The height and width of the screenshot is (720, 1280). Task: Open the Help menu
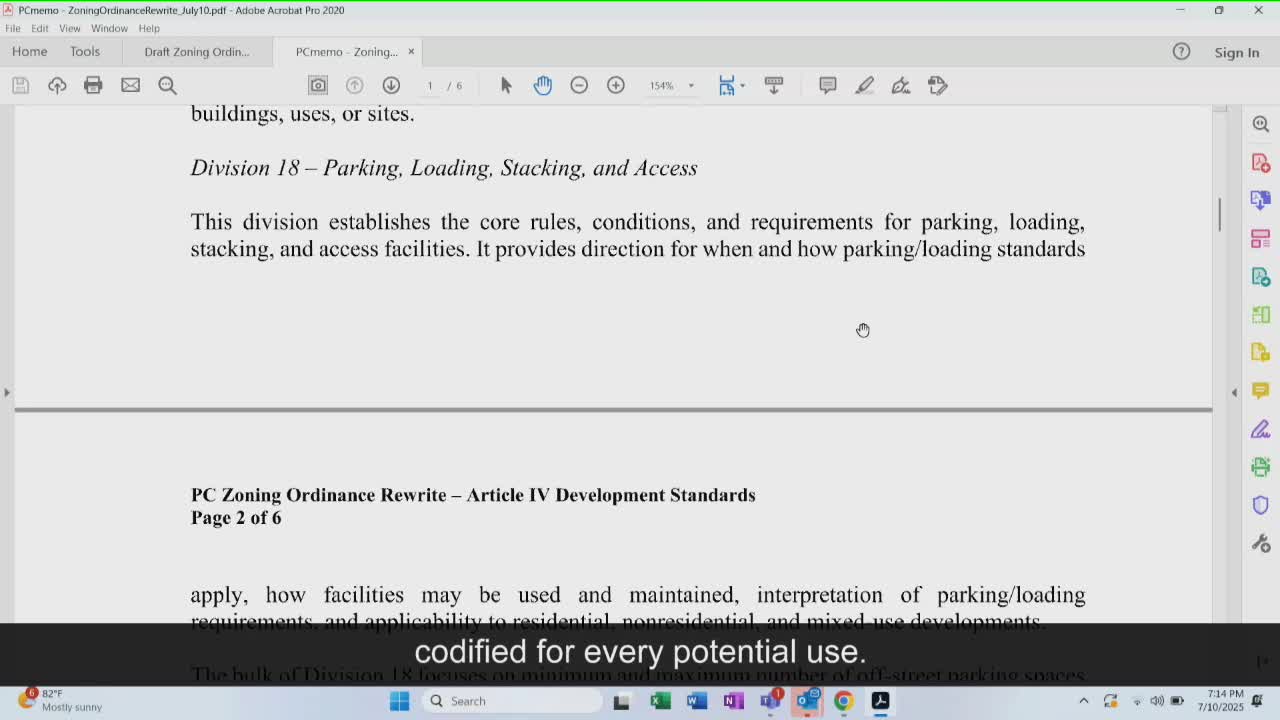[x=149, y=28]
